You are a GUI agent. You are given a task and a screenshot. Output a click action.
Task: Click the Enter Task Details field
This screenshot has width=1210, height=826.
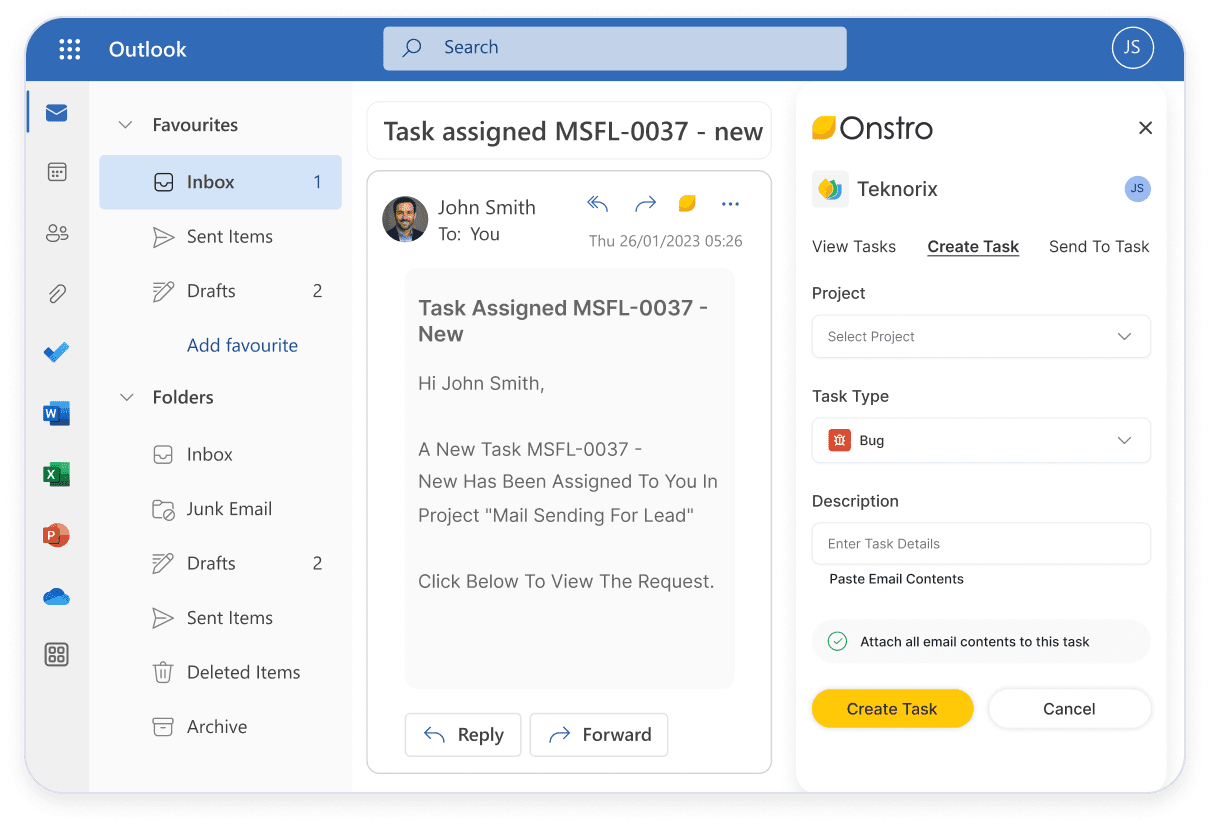point(981,543)
